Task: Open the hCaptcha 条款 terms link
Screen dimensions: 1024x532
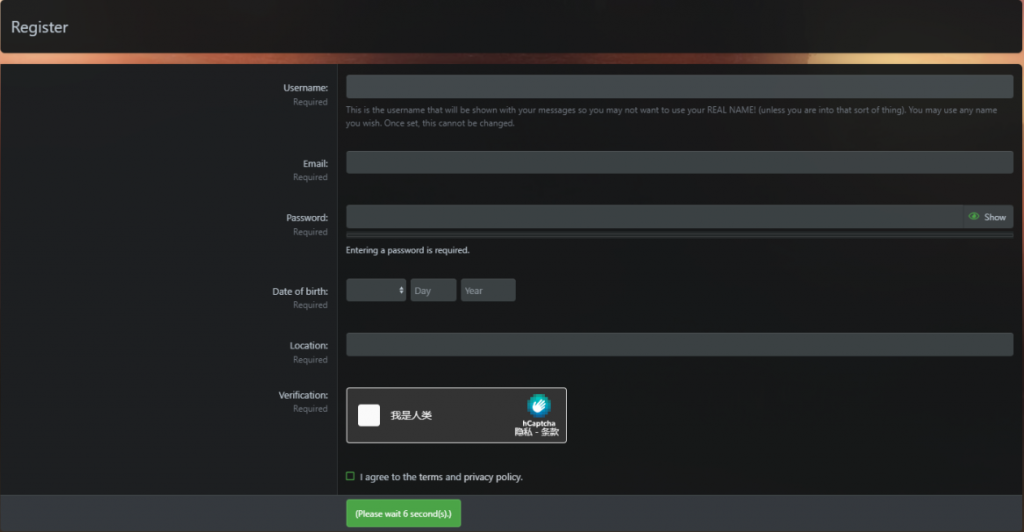Action: click(x=551, y=432)
